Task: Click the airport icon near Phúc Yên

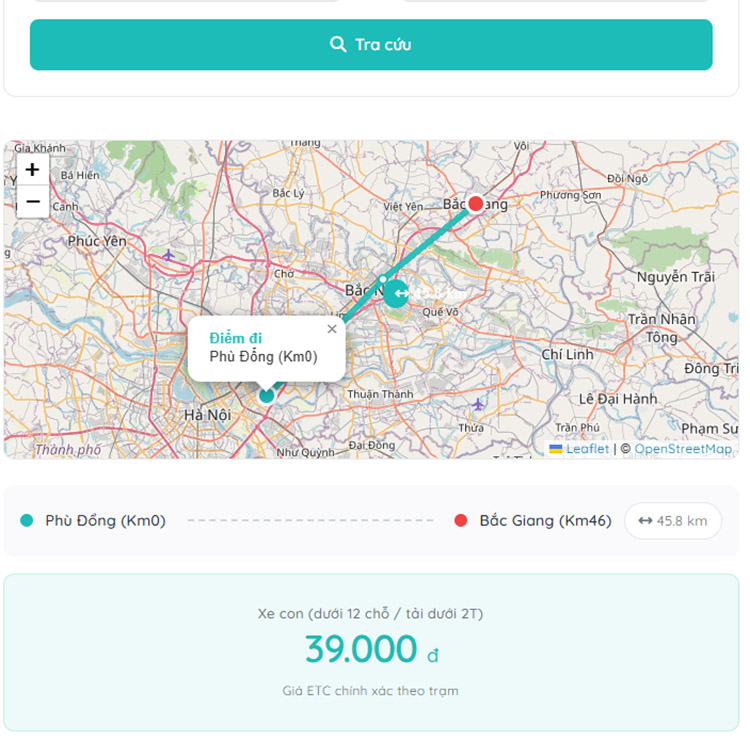Action: tap(169, 255)
